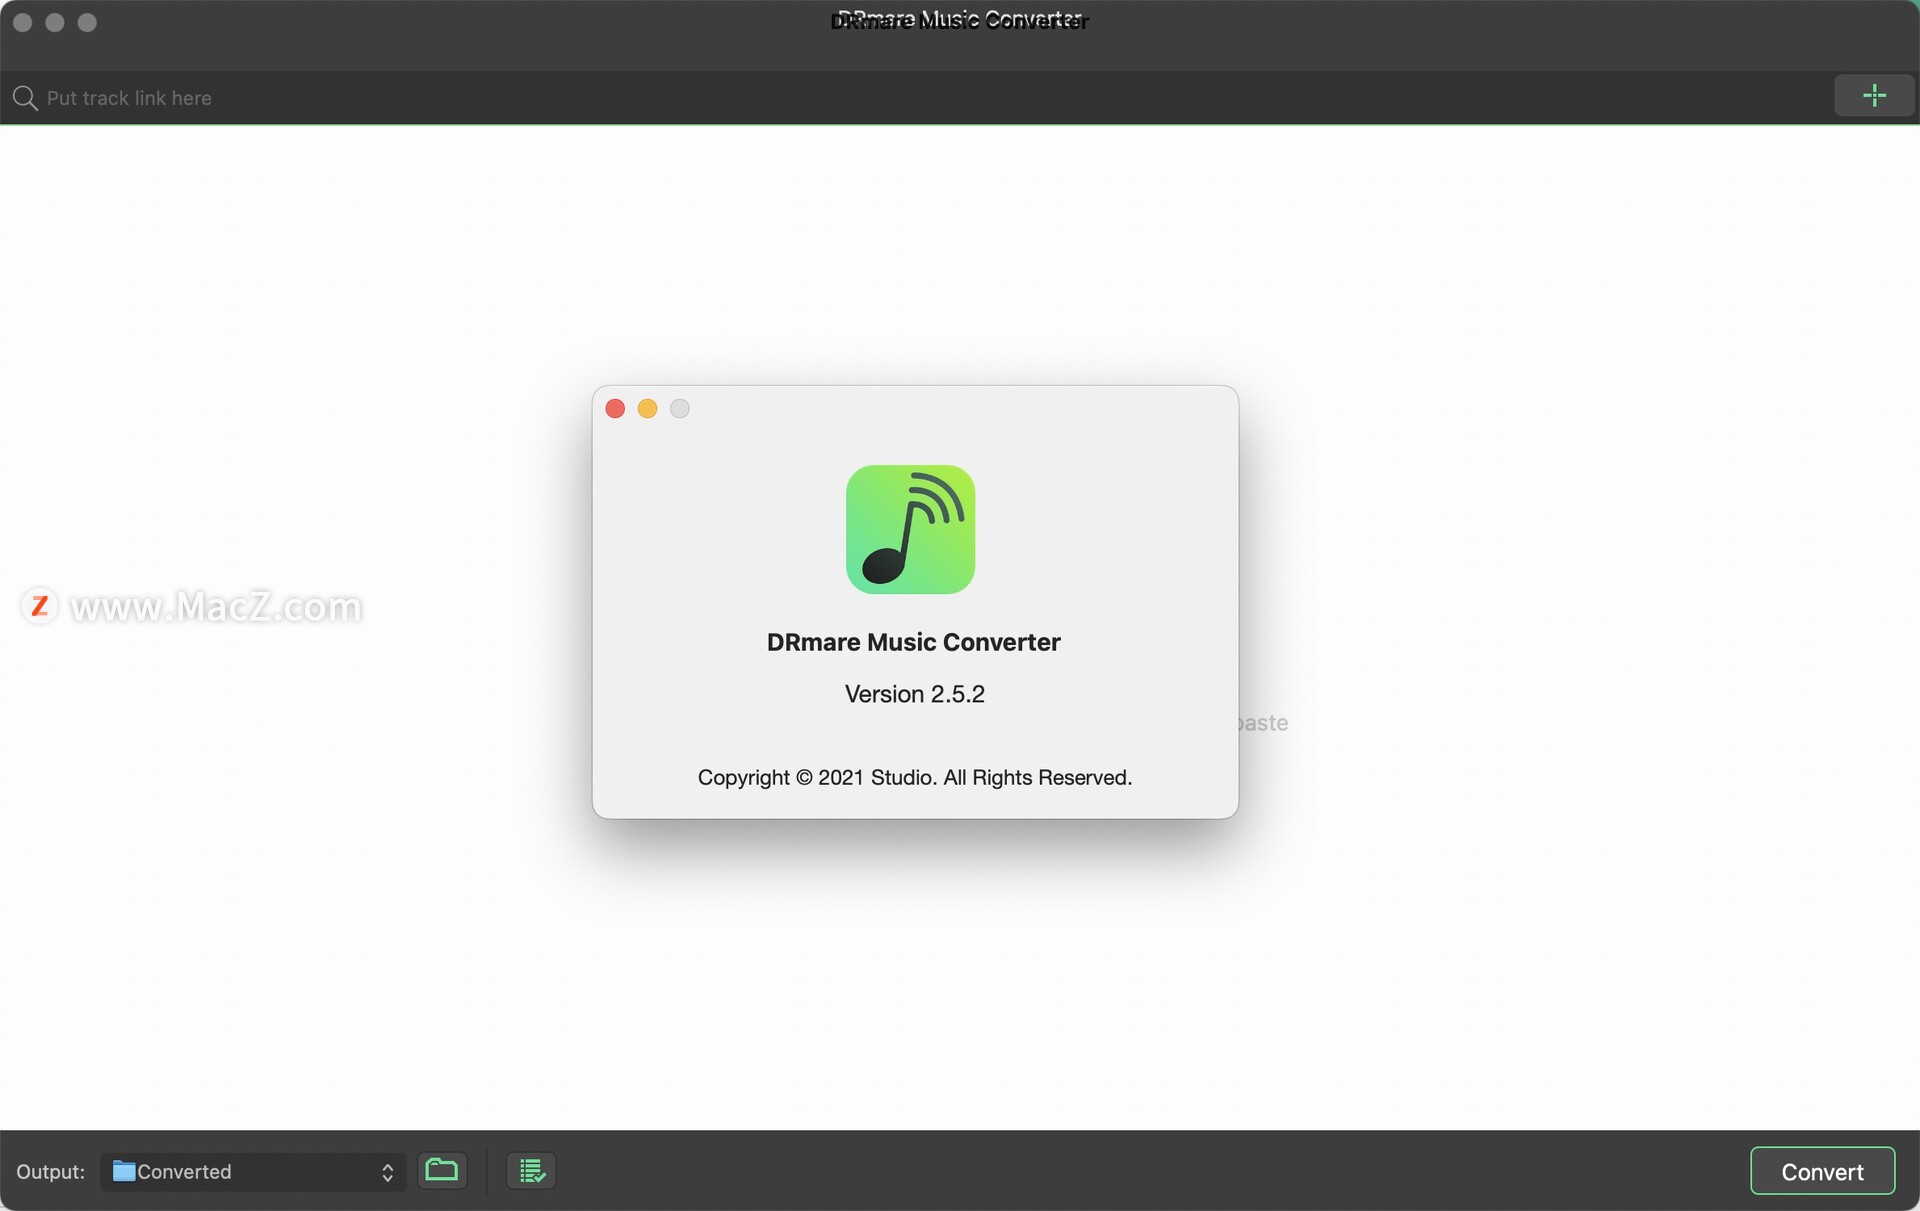Image resolution: width=1920 pixels, height=1211 pixels.
Task: Click the stepper arrows on the output selector
Action: pyautogui.click(x=387, y=1171)
